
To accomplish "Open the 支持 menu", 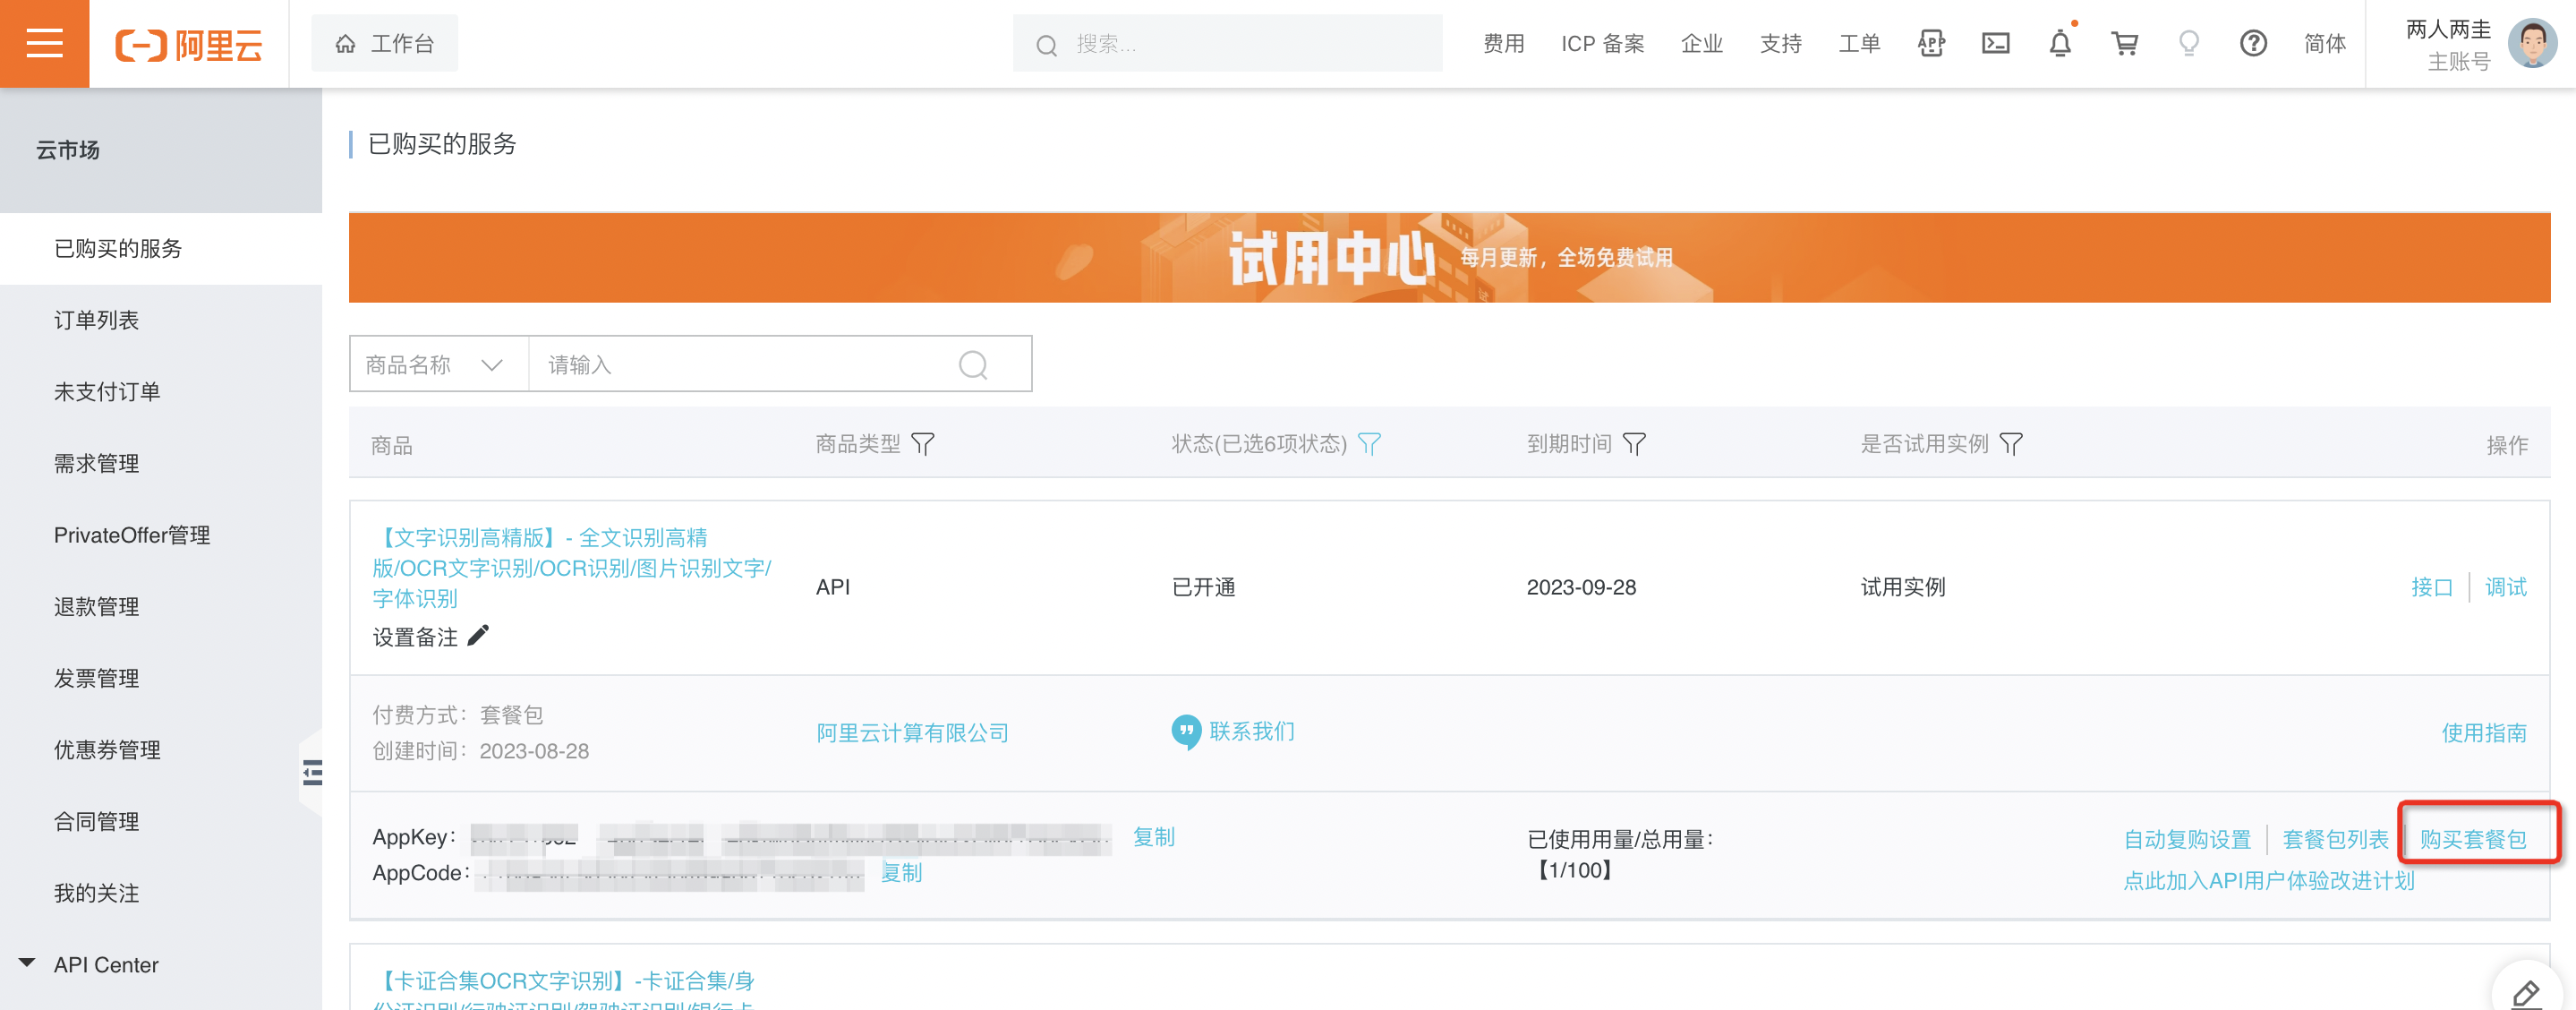I will [x=1780, y=44].
